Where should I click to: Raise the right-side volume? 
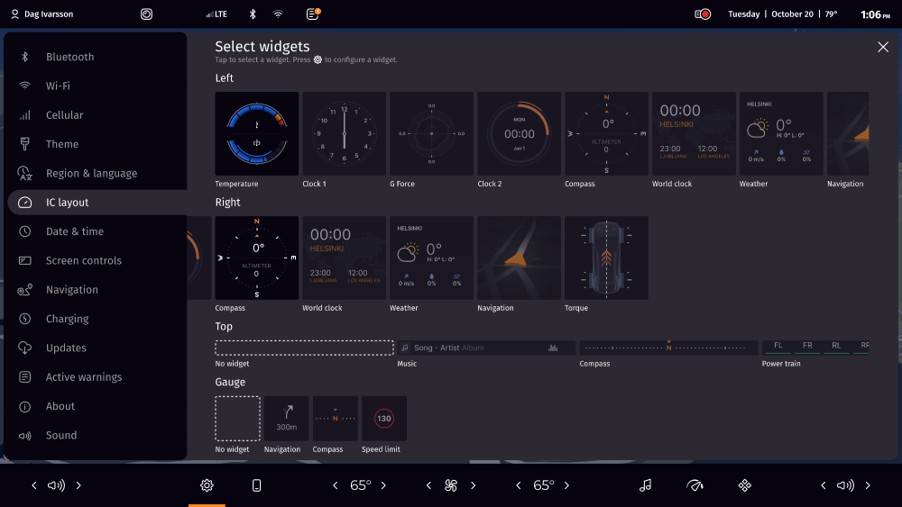867,486
